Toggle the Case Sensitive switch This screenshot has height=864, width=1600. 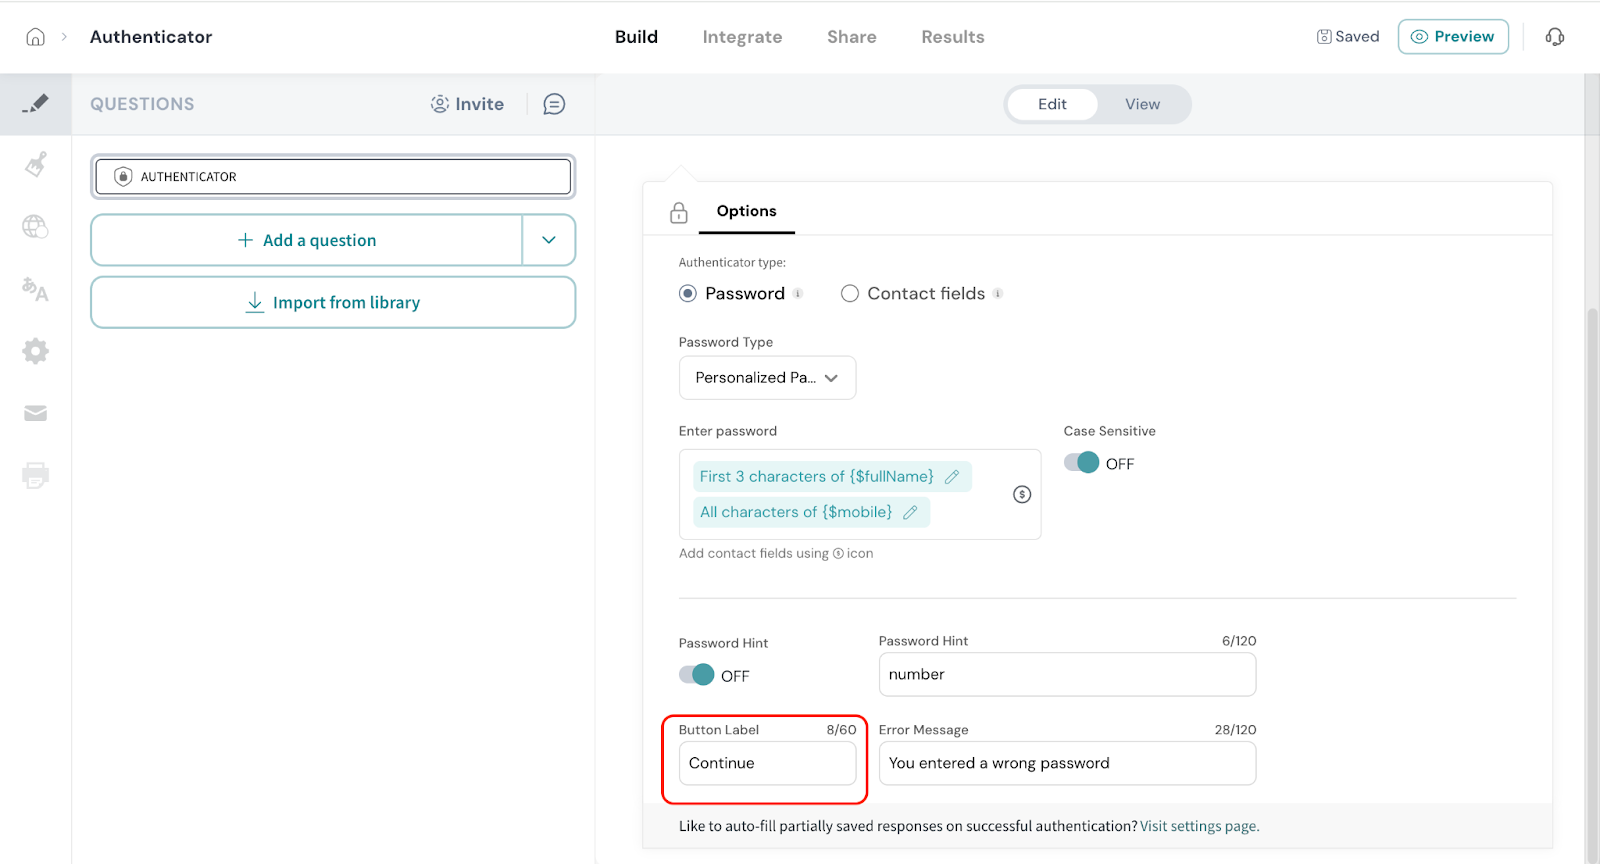pos(1081,463)
